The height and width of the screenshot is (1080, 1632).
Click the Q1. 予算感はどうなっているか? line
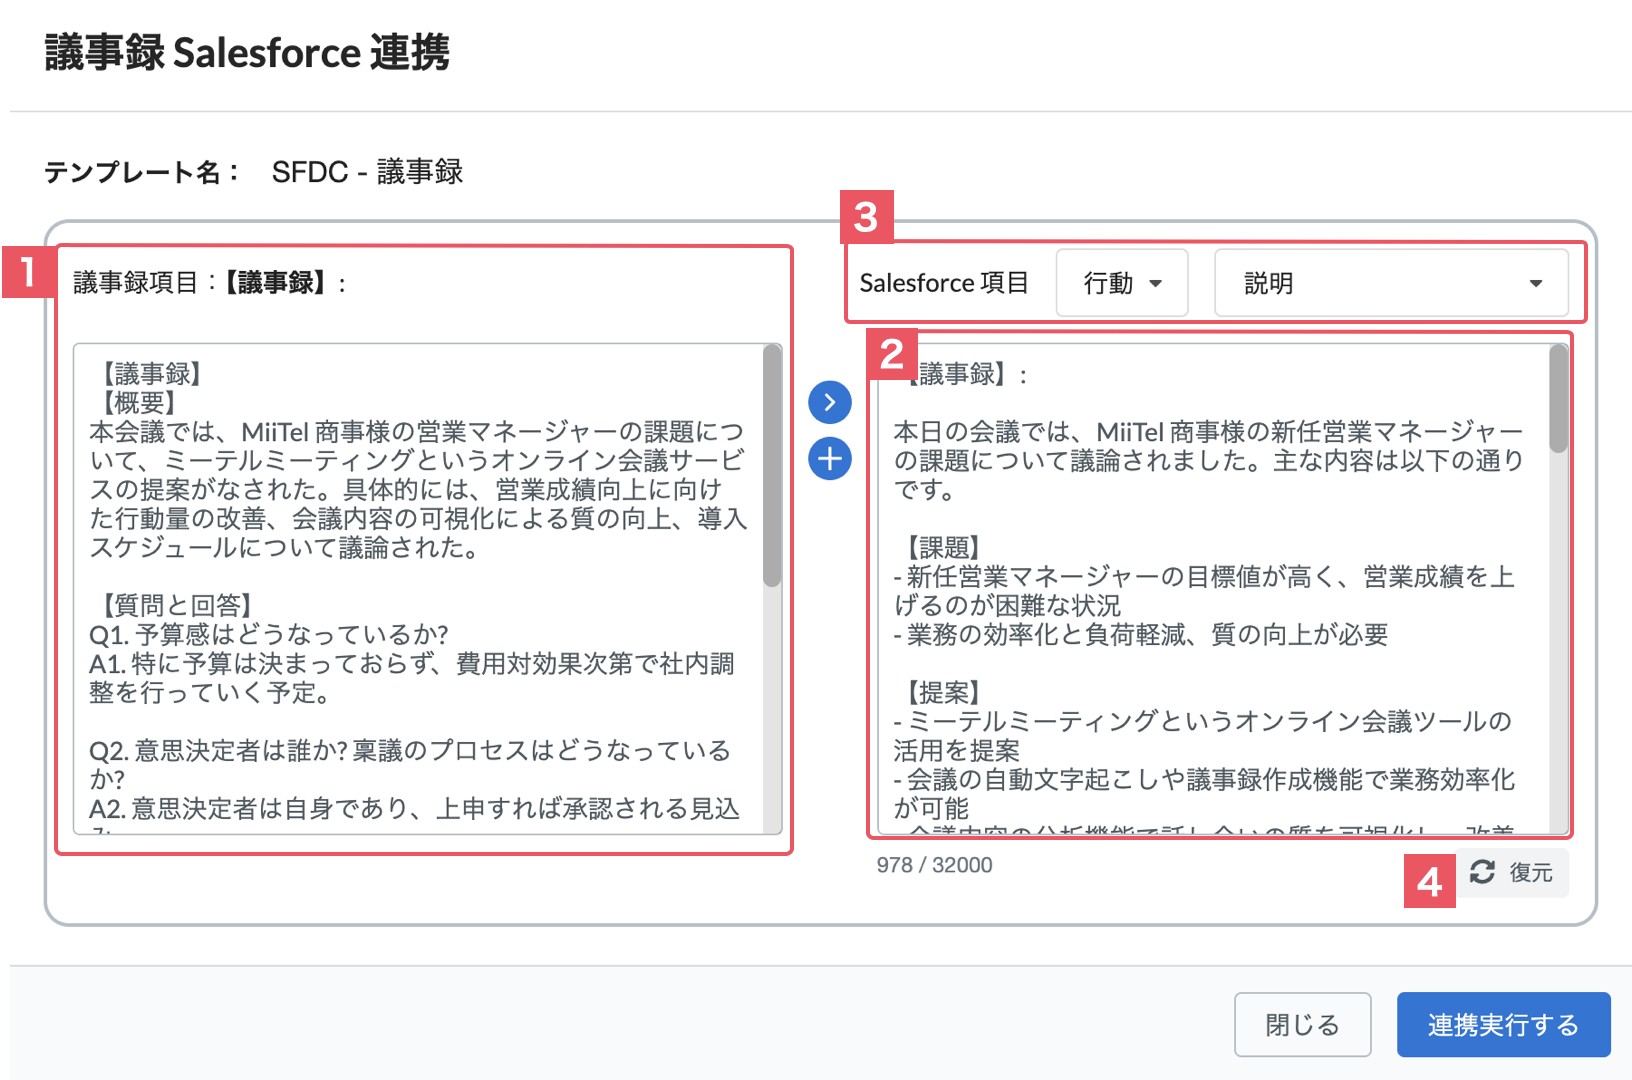click(x=269, y=634)
